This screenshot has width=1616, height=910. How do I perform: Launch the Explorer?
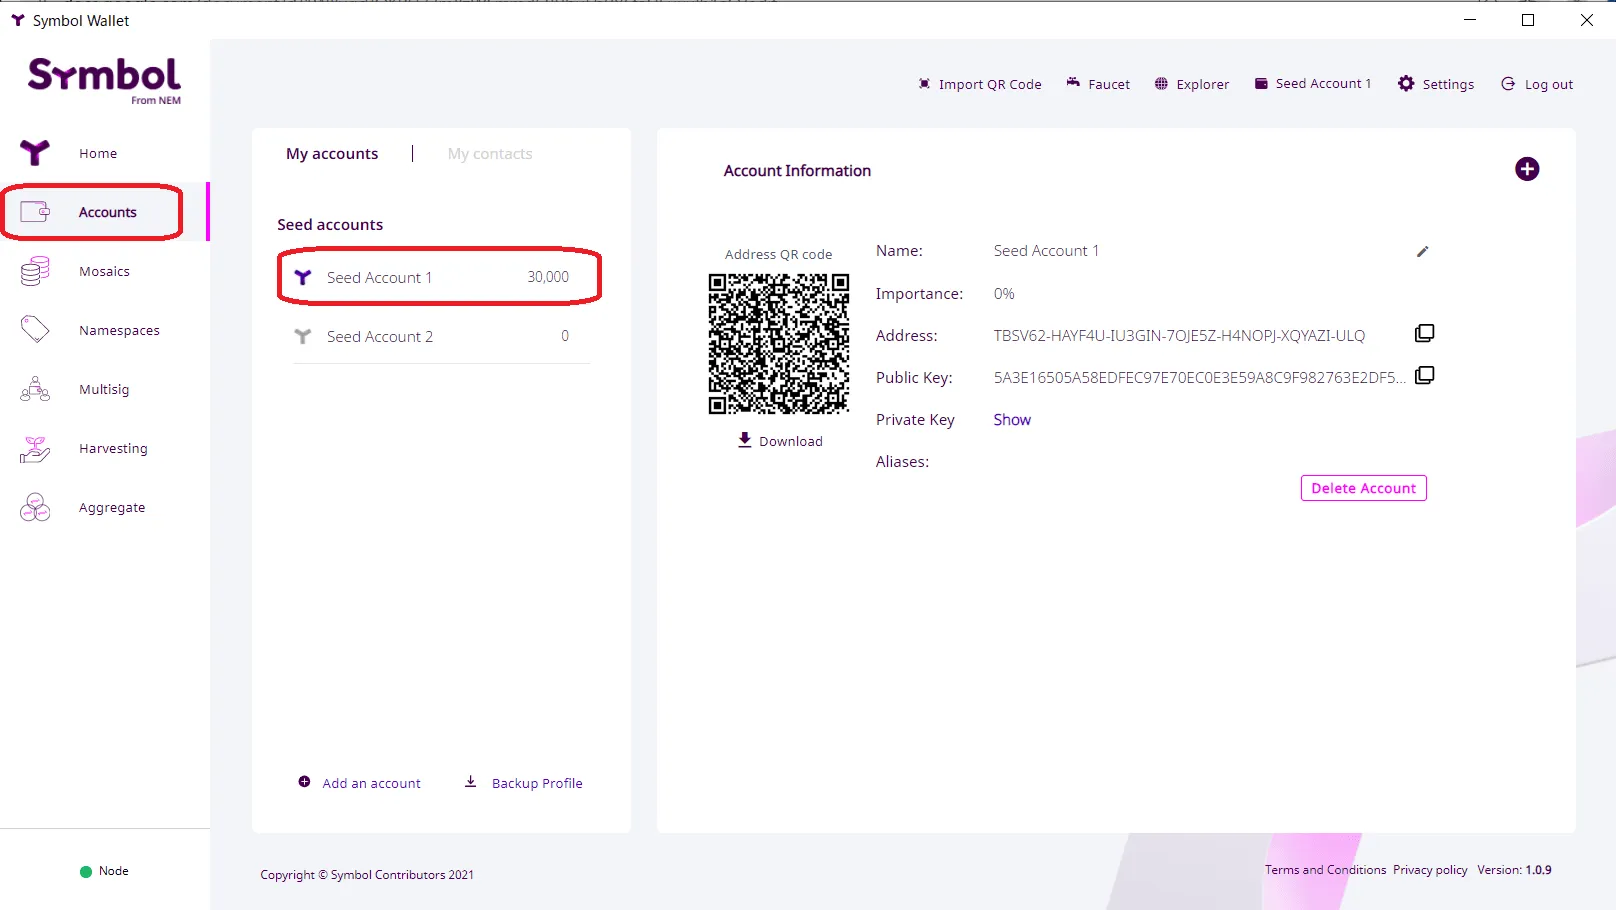[1191, 84]
